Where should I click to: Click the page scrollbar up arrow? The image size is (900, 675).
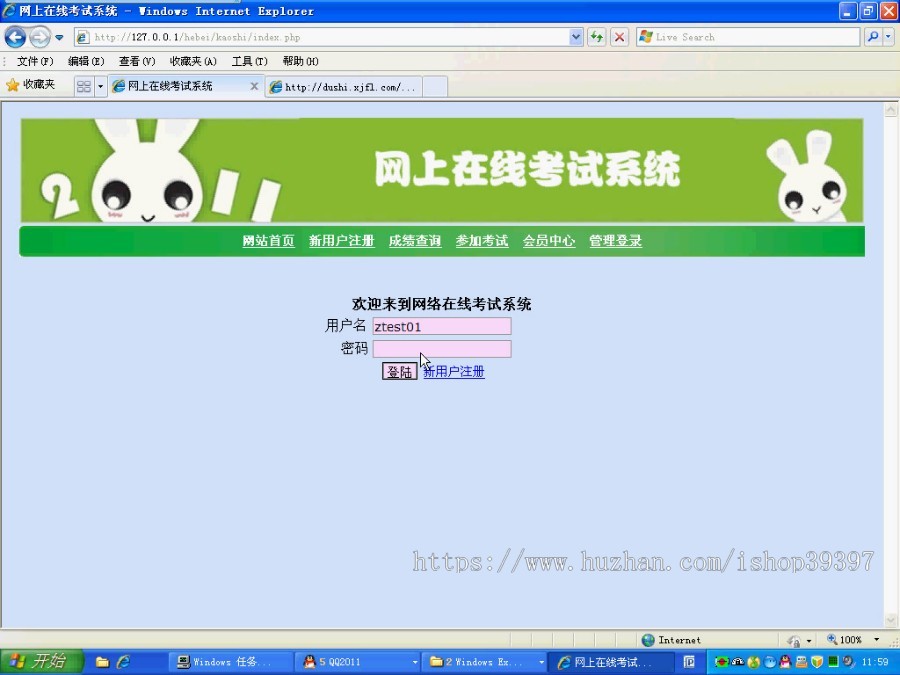[891, 109]
